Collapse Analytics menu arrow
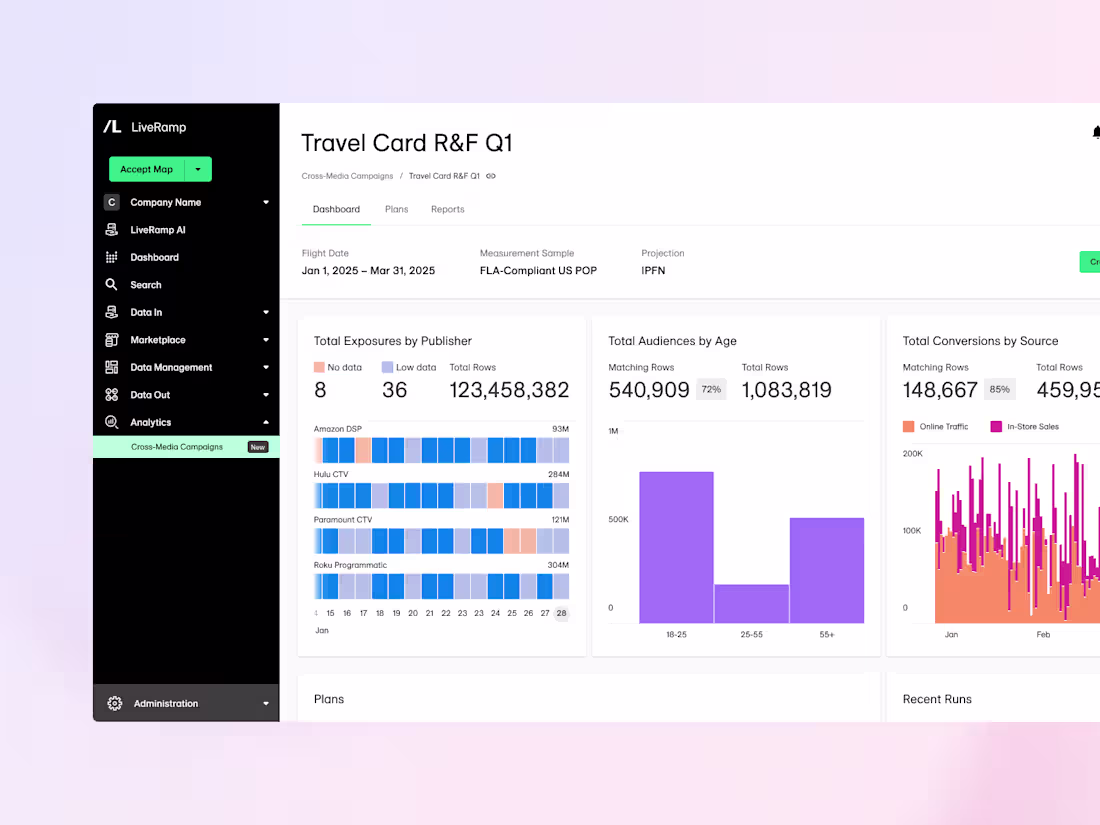Viewport: 1100px width, 825px height. coord(266,422)
